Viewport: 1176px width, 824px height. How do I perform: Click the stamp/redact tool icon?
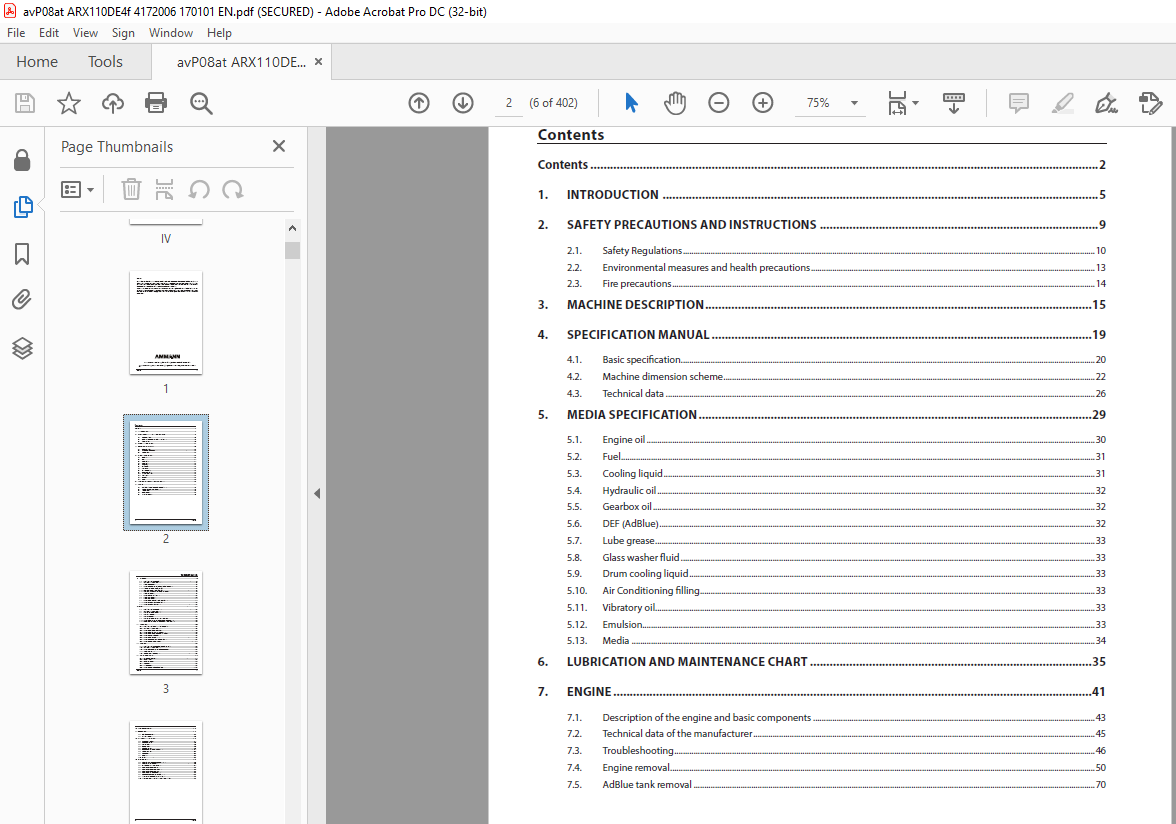1150,103
